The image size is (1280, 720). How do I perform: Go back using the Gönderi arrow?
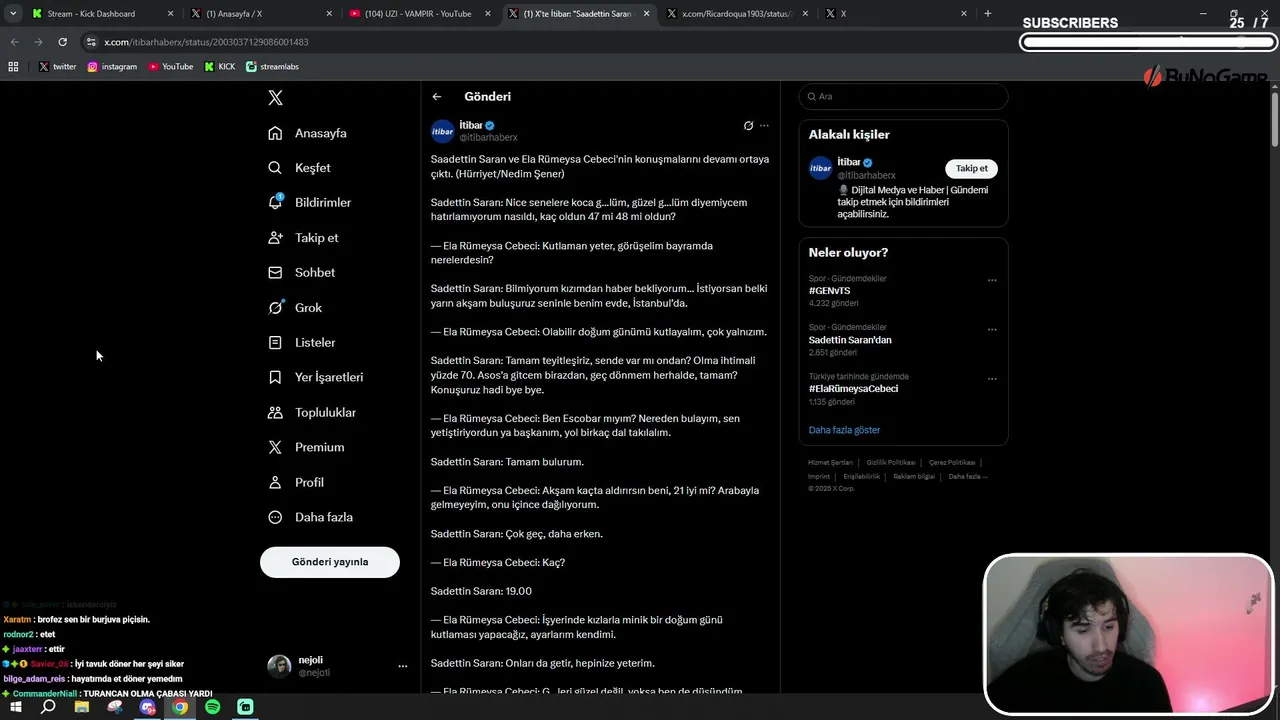click(437, 97)
